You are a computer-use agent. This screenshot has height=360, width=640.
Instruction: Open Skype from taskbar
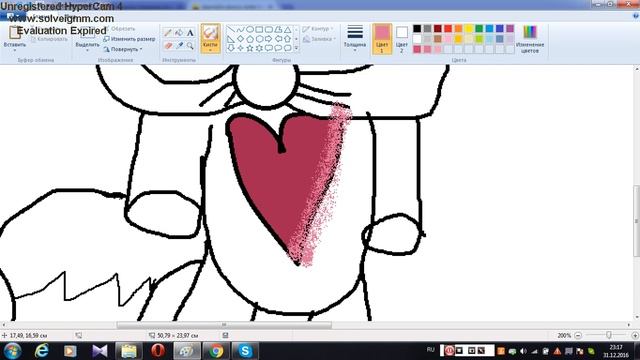point(245,351)
